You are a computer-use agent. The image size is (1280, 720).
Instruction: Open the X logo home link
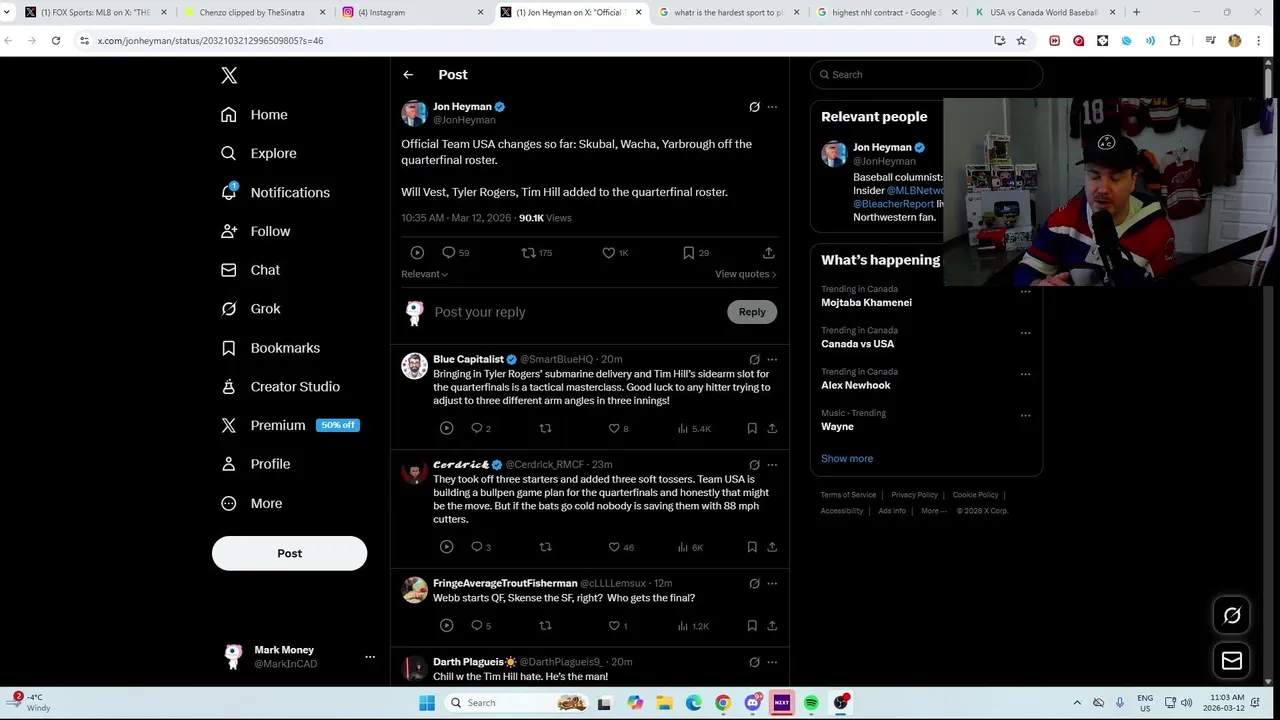pyautogui.click(x=229, y=75)
